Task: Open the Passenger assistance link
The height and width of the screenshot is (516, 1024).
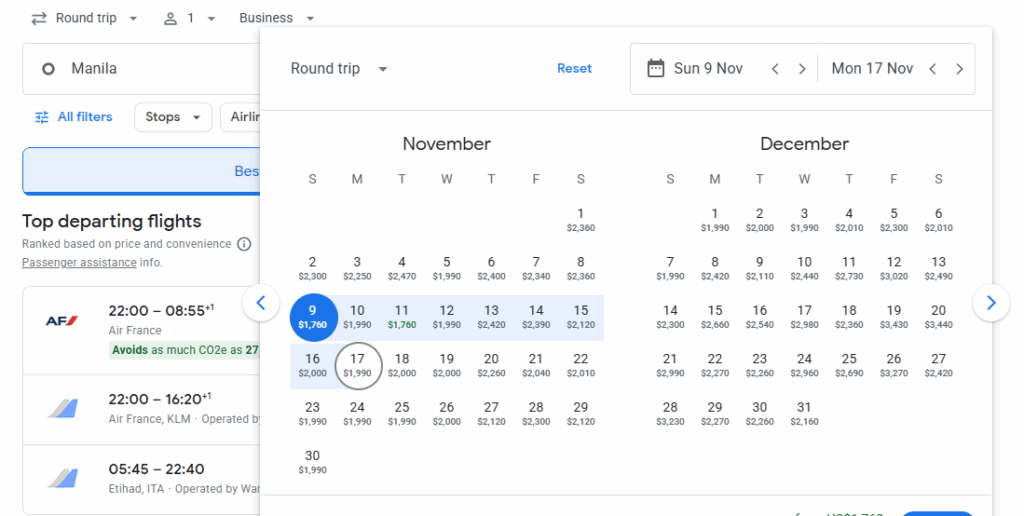Action: pyautogui.click(x=79, y=263)
